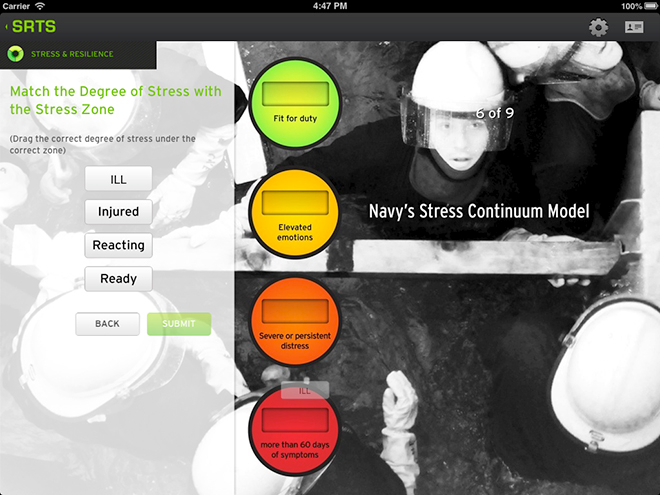This screenshot has height=495, width=660.
Task: Pick the Ready degree option
Action: [118, 278]
